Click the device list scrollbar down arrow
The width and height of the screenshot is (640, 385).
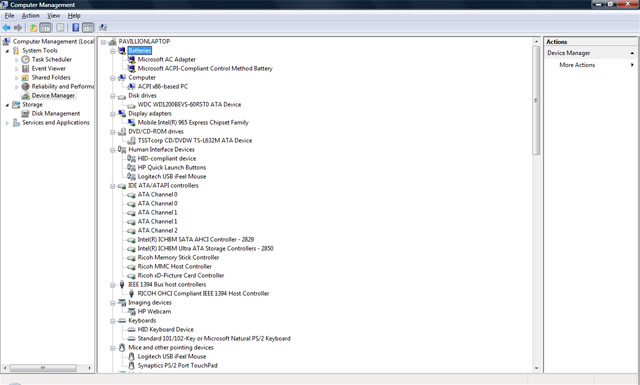(536, 368)
